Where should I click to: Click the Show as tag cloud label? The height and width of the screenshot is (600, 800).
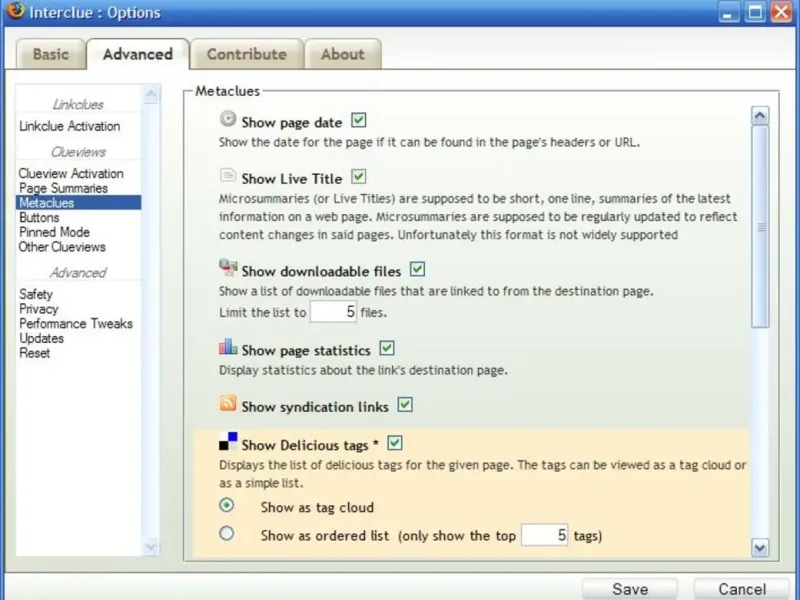pos(317,508)
